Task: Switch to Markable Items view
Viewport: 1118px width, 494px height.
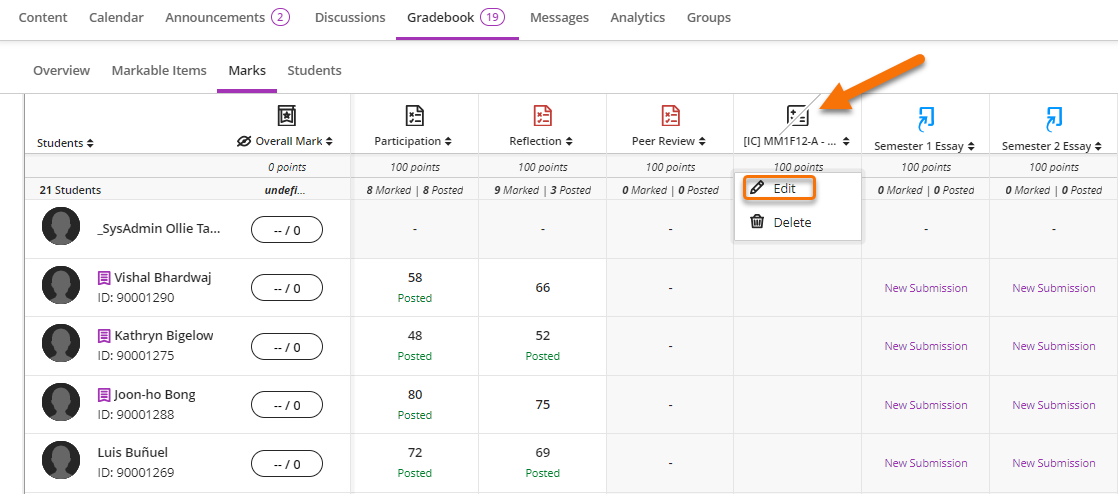Action: coord(159,71)
